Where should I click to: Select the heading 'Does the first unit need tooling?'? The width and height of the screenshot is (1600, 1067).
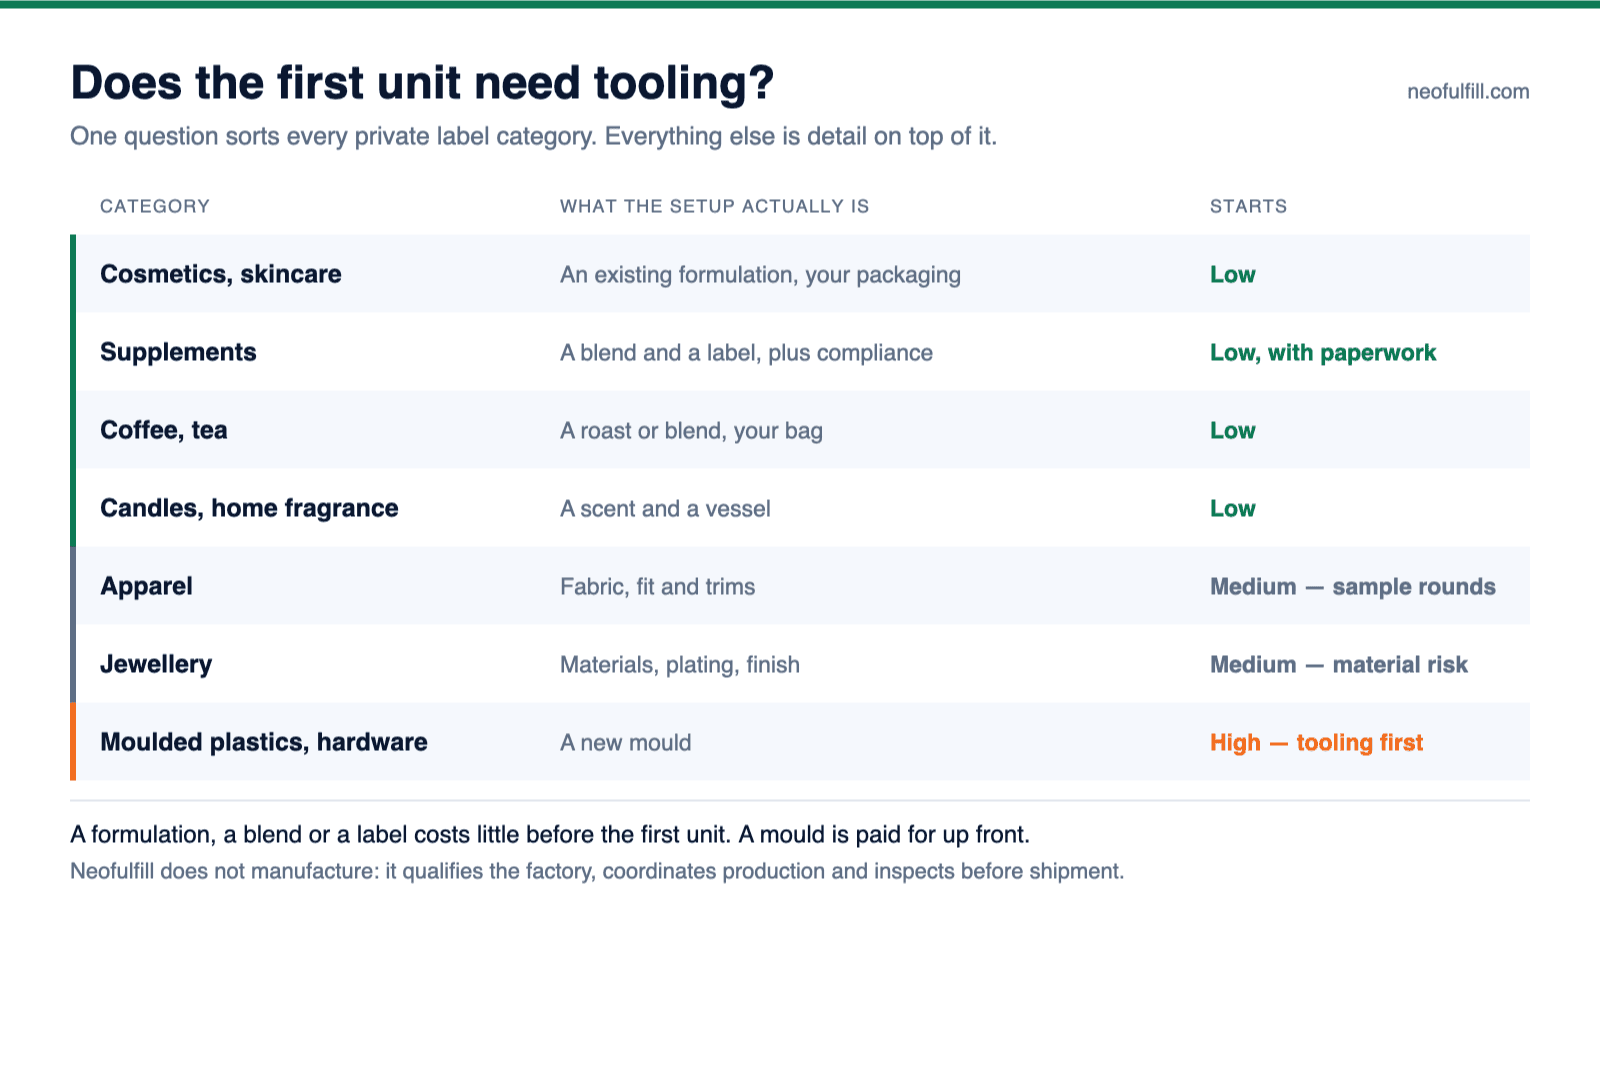422,83
